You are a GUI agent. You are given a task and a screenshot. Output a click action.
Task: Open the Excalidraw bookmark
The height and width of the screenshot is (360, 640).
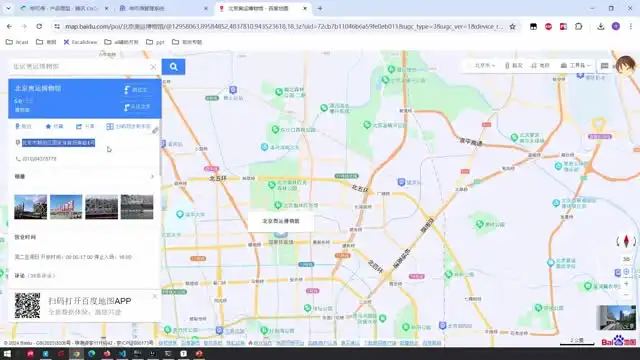(80, 42)
